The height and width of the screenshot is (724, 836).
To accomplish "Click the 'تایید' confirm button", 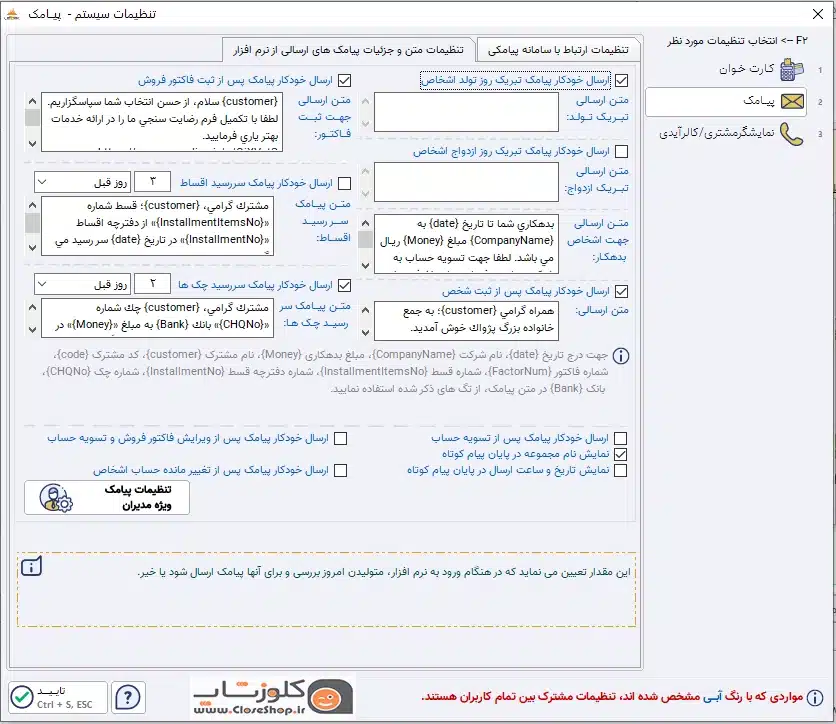I will (x=58, y=697).
